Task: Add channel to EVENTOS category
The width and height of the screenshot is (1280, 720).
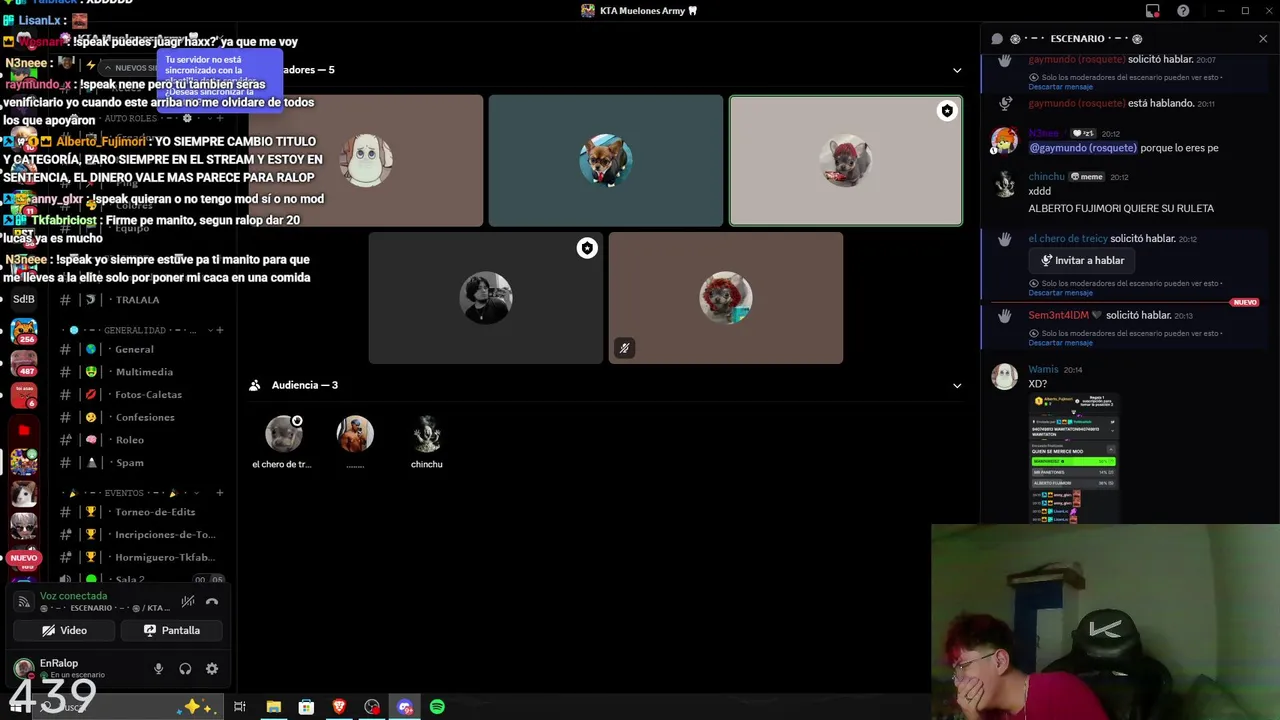Action: coord(220,493)
